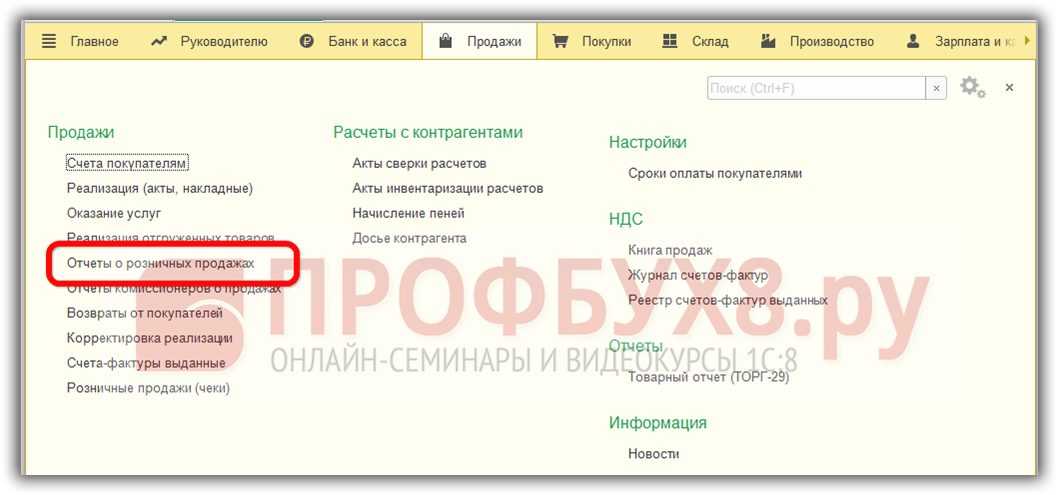
Task: Click the Информация group heading
Action: pos(658,423)
